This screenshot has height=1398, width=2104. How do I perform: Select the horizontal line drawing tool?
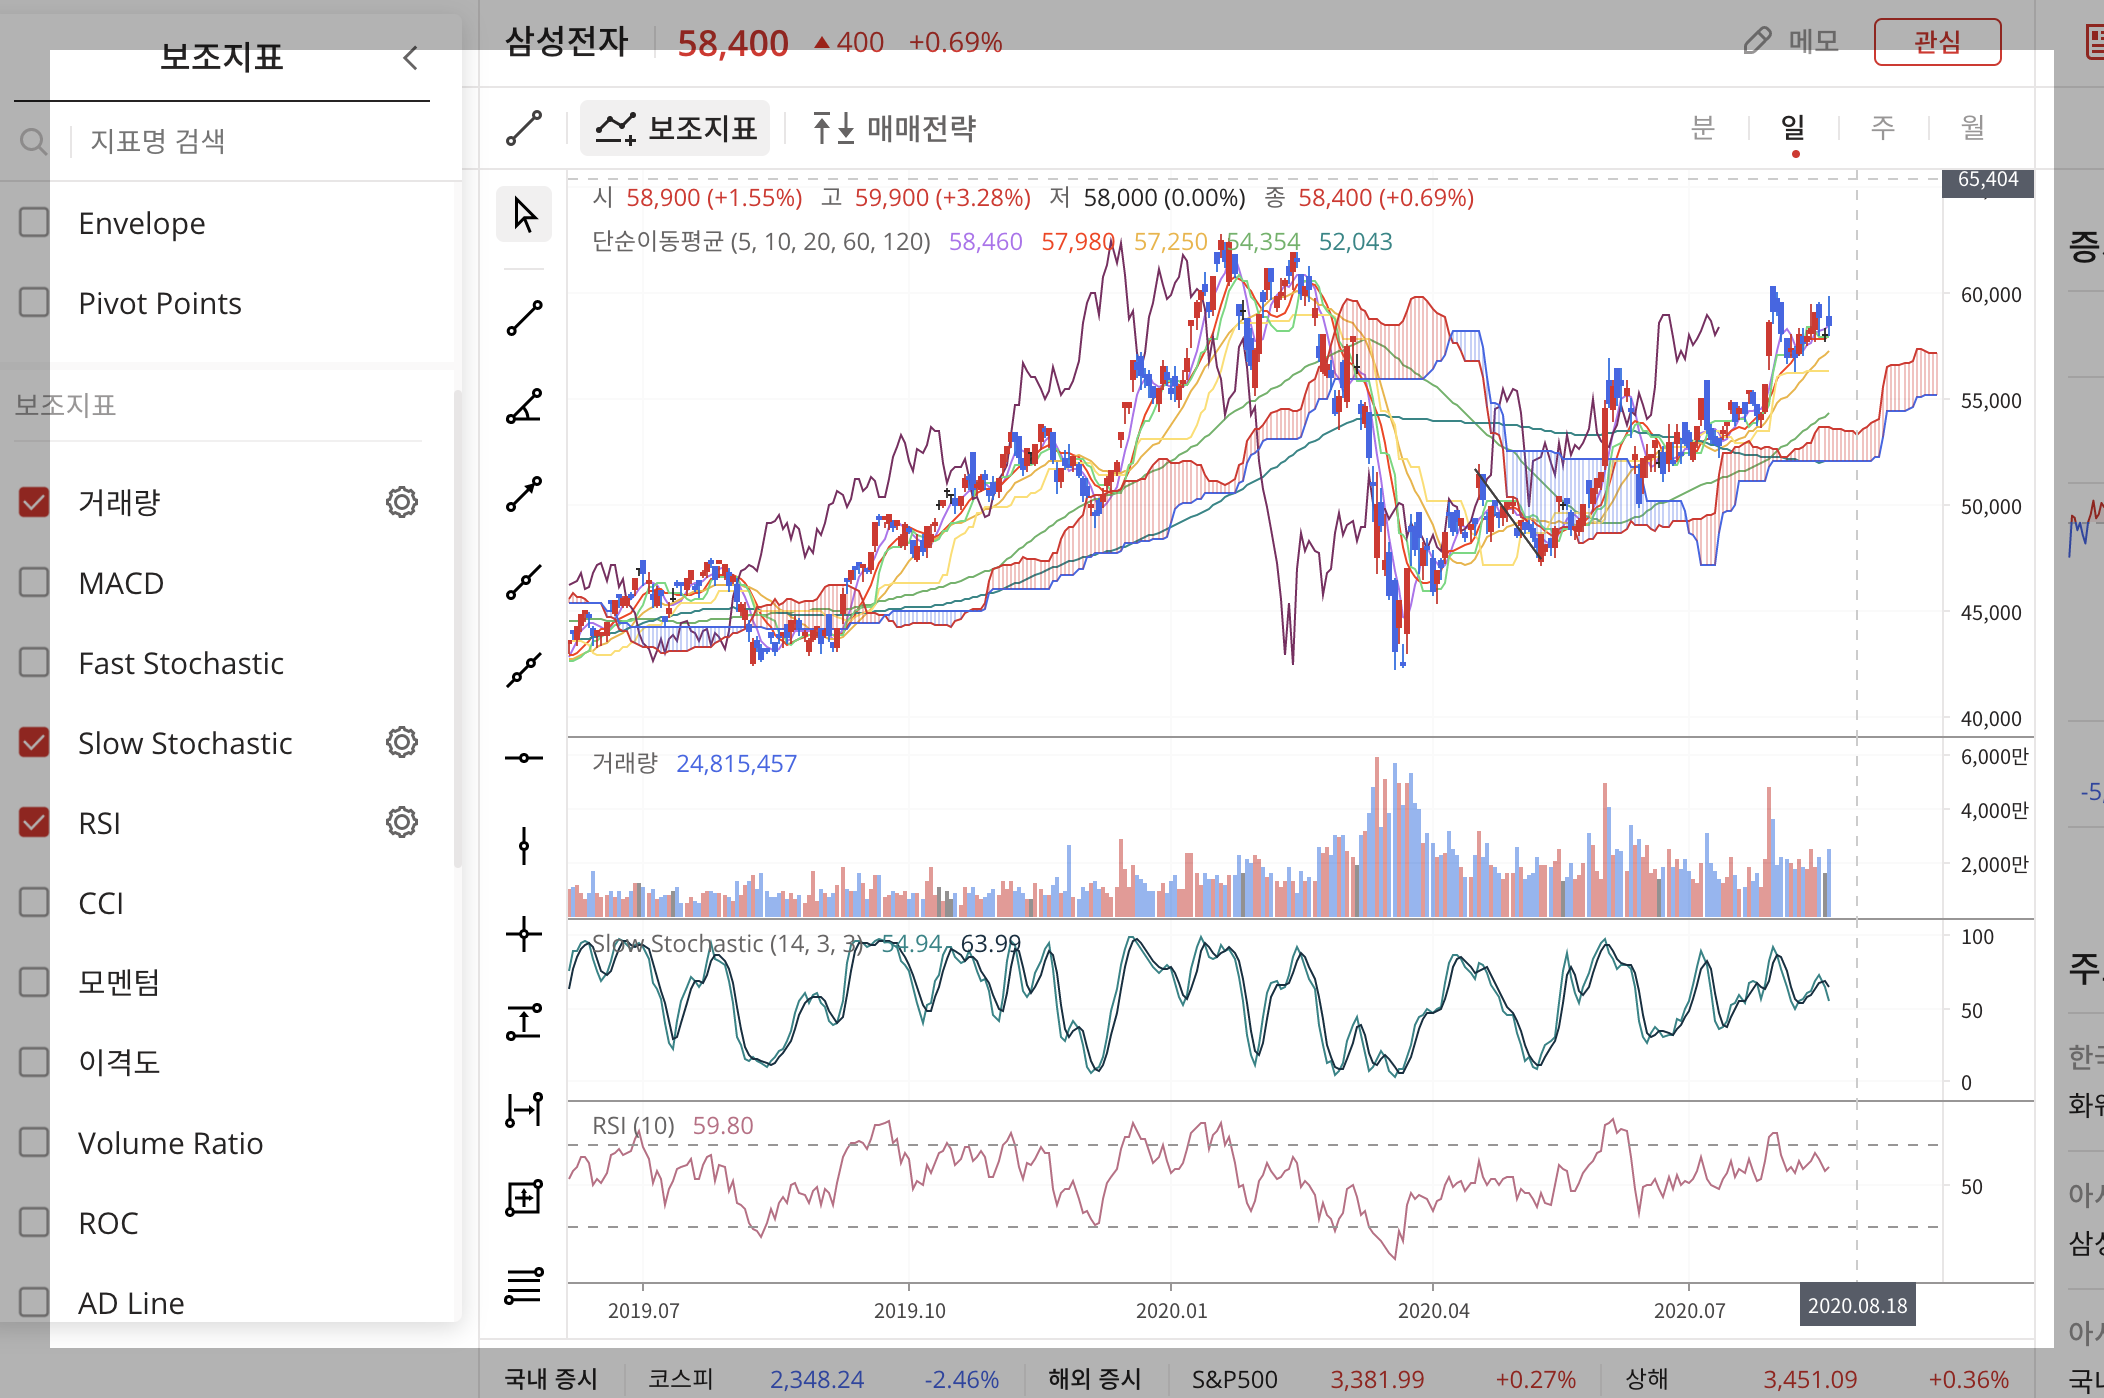click(524, 758)
